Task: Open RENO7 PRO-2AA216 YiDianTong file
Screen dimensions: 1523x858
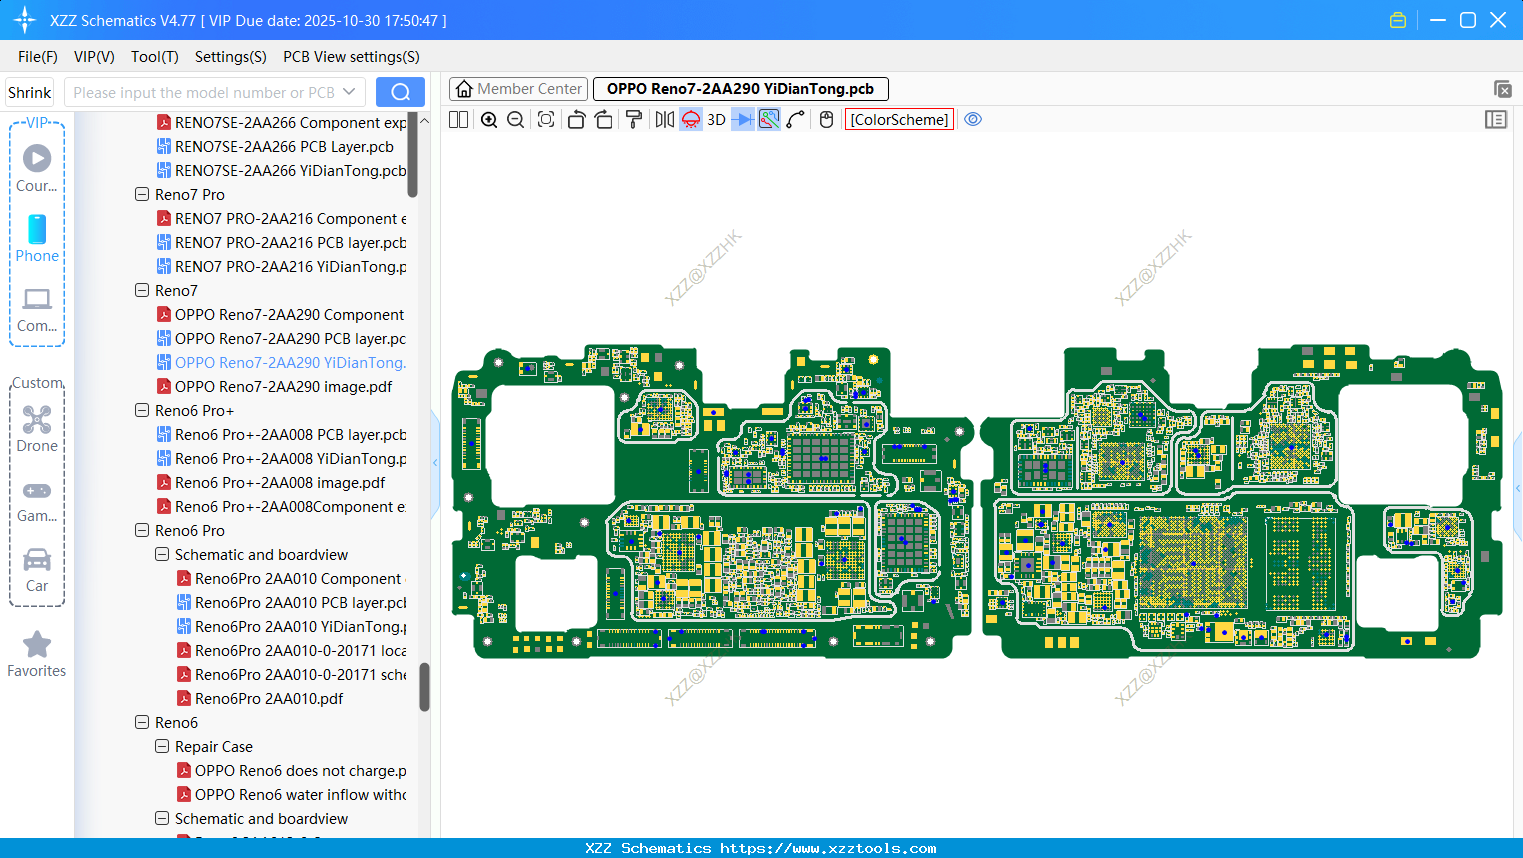Action: 282,266
